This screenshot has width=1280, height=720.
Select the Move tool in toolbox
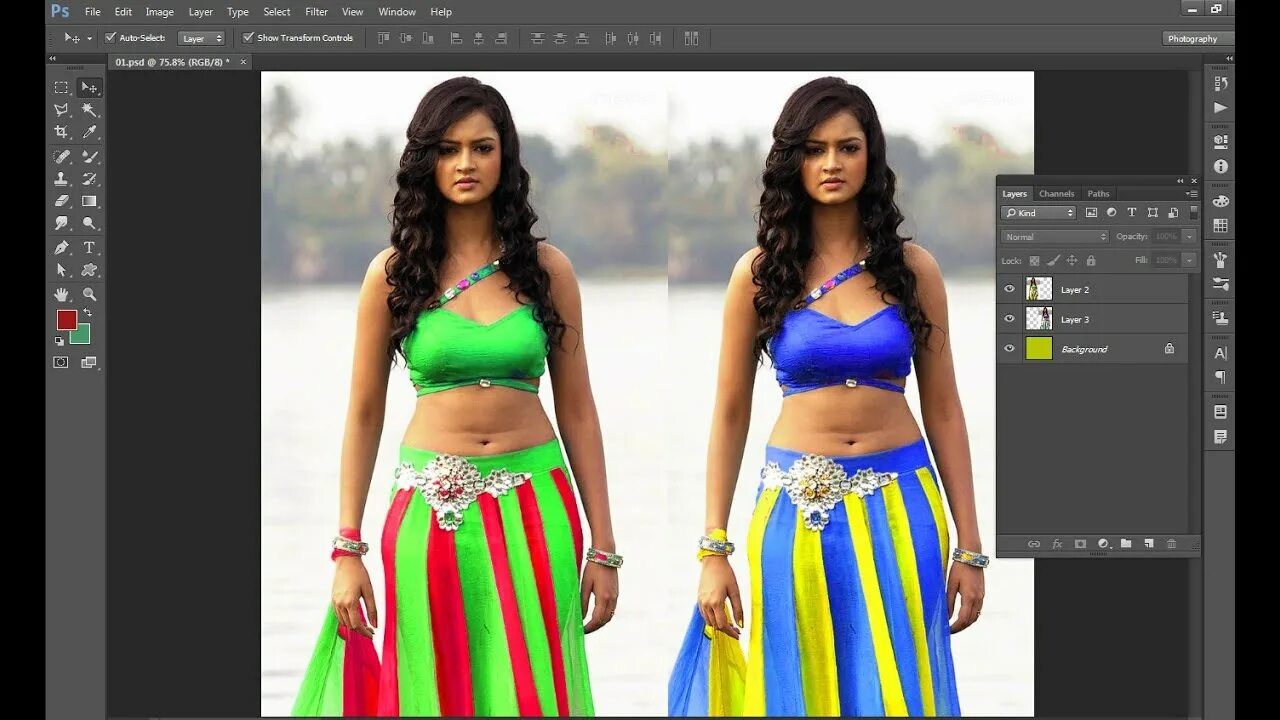89,87
